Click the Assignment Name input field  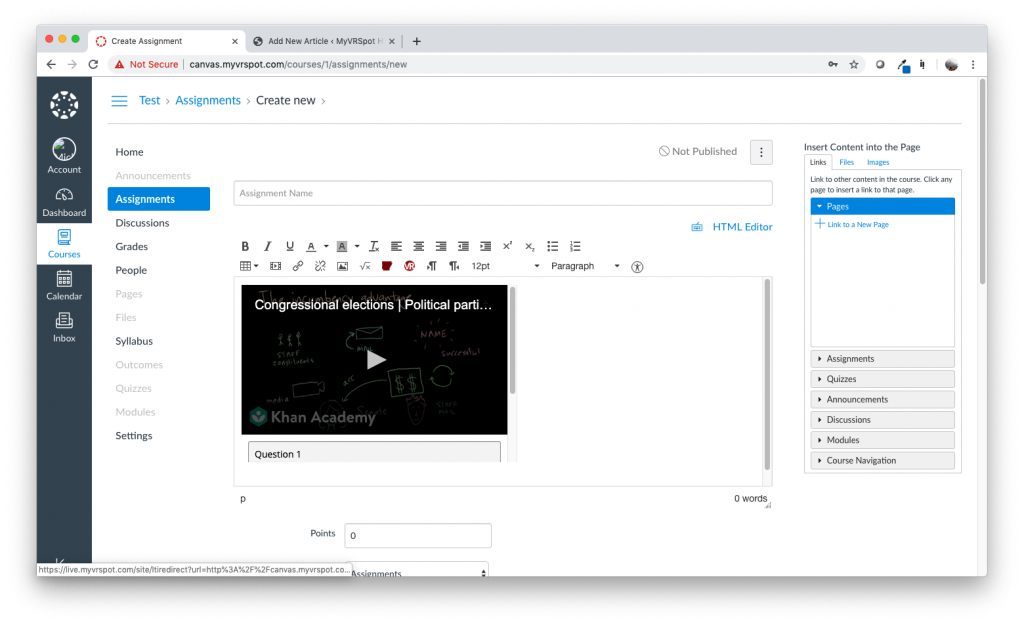coord(503,193)
